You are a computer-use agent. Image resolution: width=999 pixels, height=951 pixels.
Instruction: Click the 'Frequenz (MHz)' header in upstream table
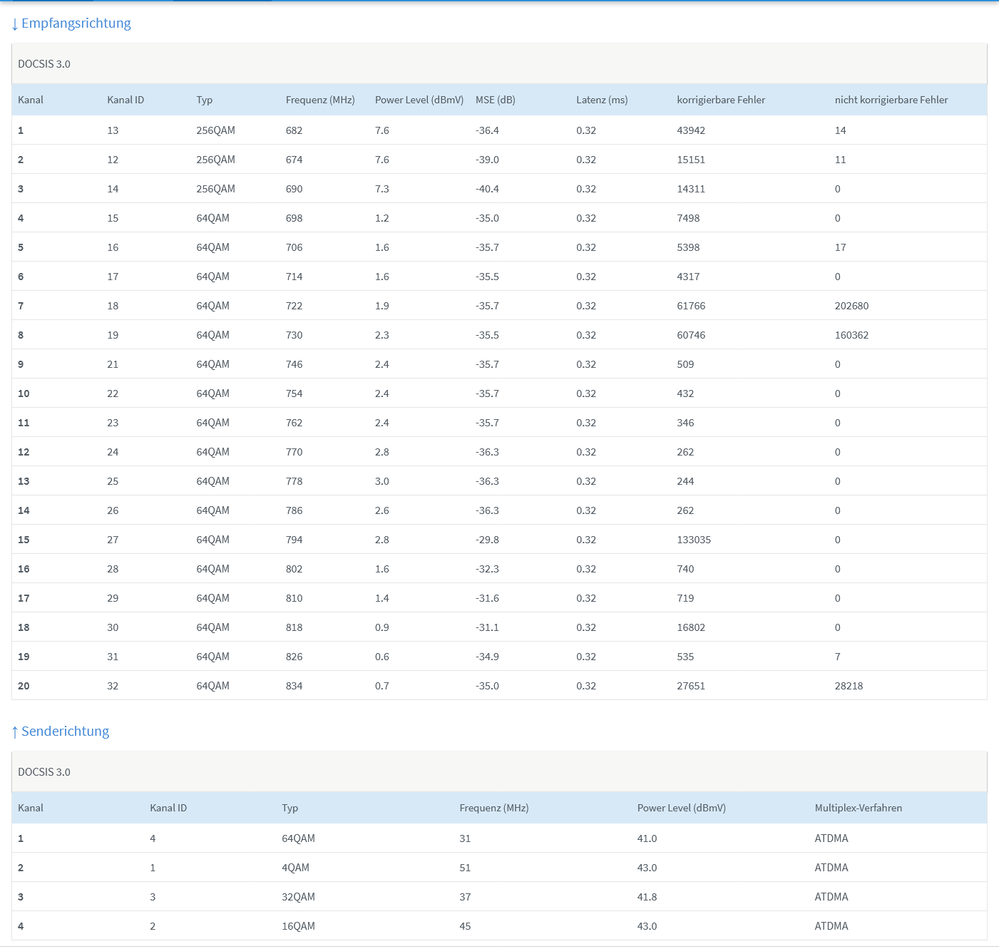click(x=494, y=808)
